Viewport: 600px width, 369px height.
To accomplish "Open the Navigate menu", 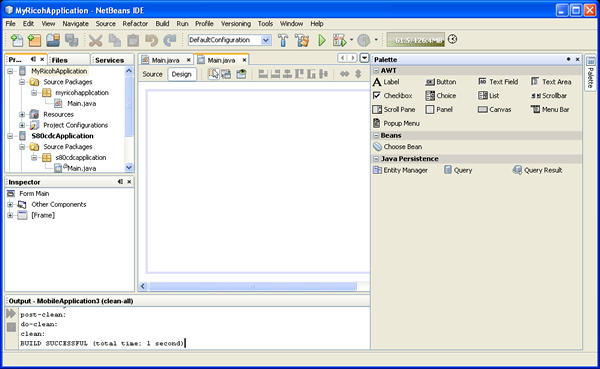I will click(x=75, y=24).
